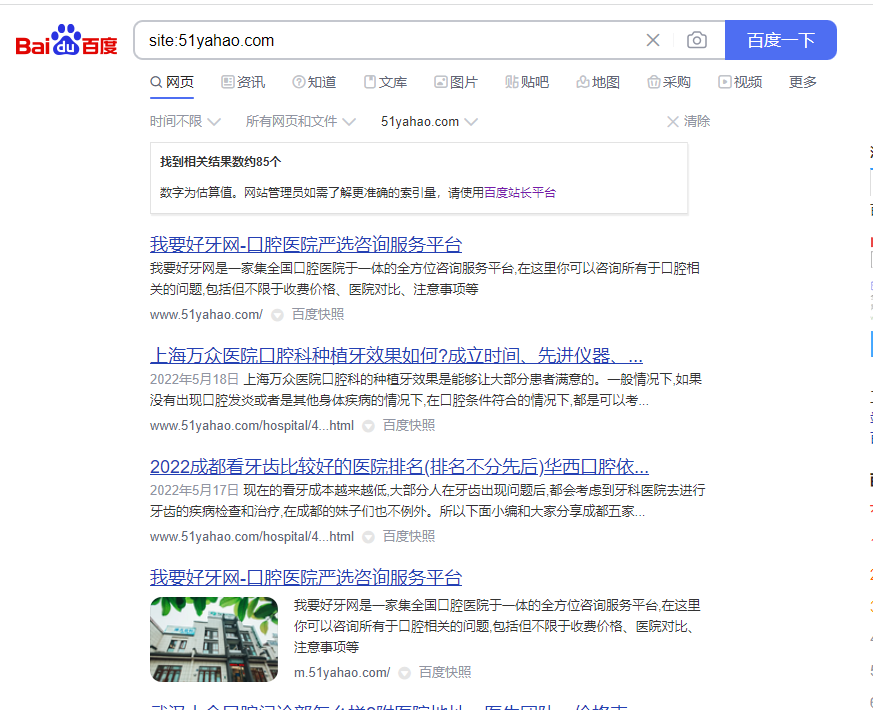Click the 百度一下 search button
The width and height of the screenshot is (873, 710).
[x=780, y=40]
